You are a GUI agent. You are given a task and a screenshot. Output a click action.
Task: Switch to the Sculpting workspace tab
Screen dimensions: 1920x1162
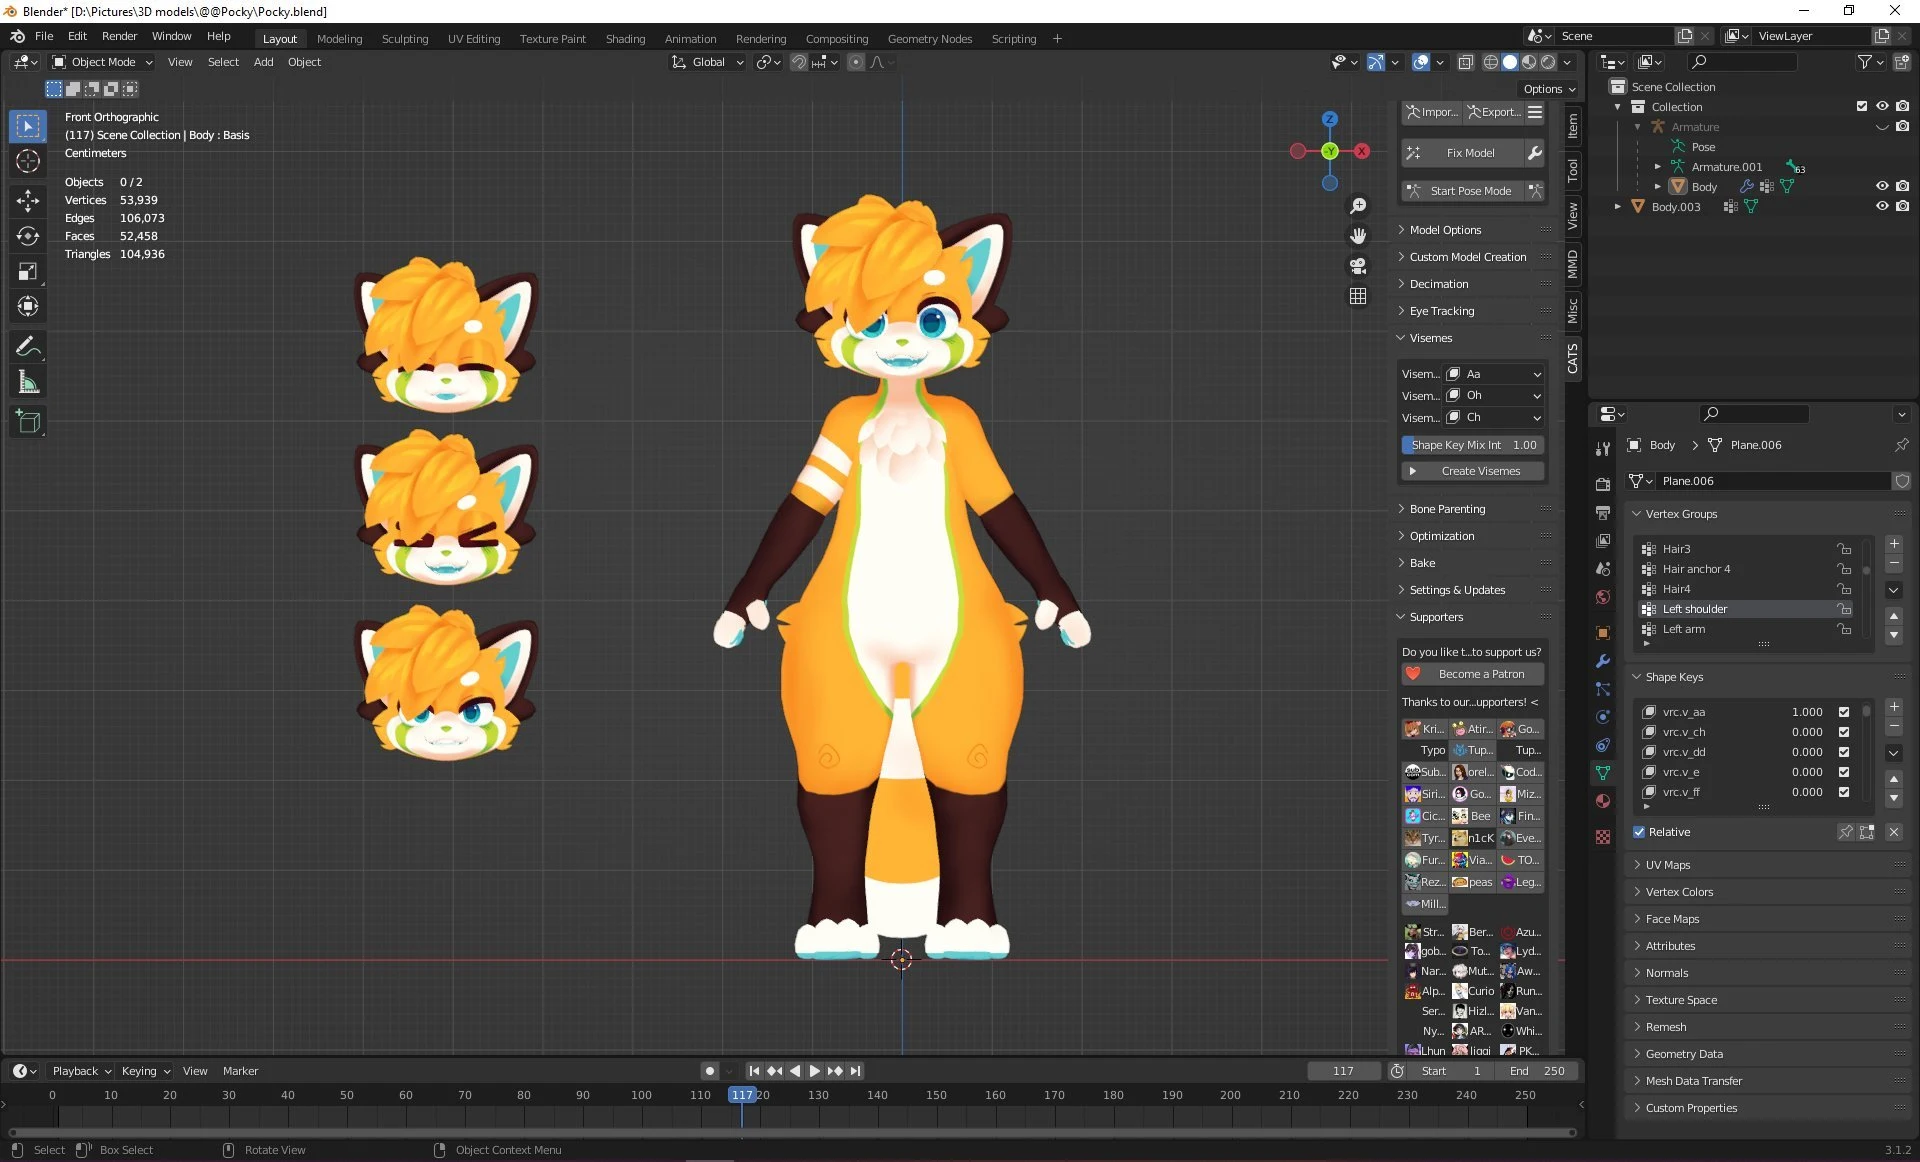pos(405,39)
